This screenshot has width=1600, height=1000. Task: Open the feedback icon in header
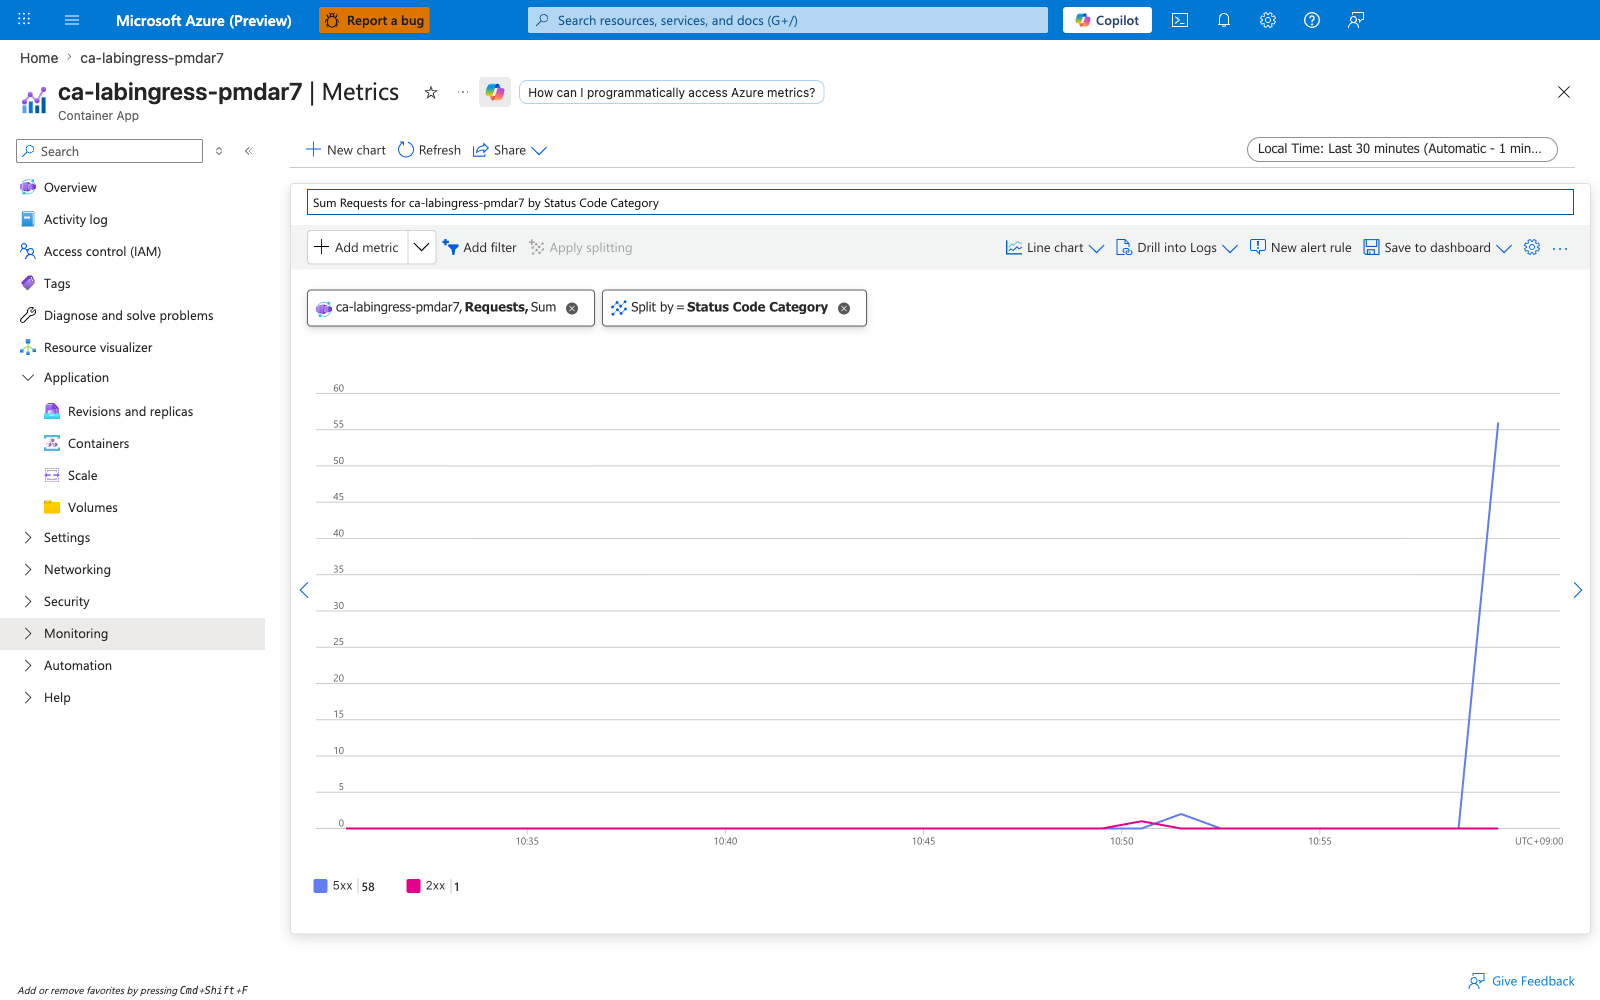(1356, 20)
